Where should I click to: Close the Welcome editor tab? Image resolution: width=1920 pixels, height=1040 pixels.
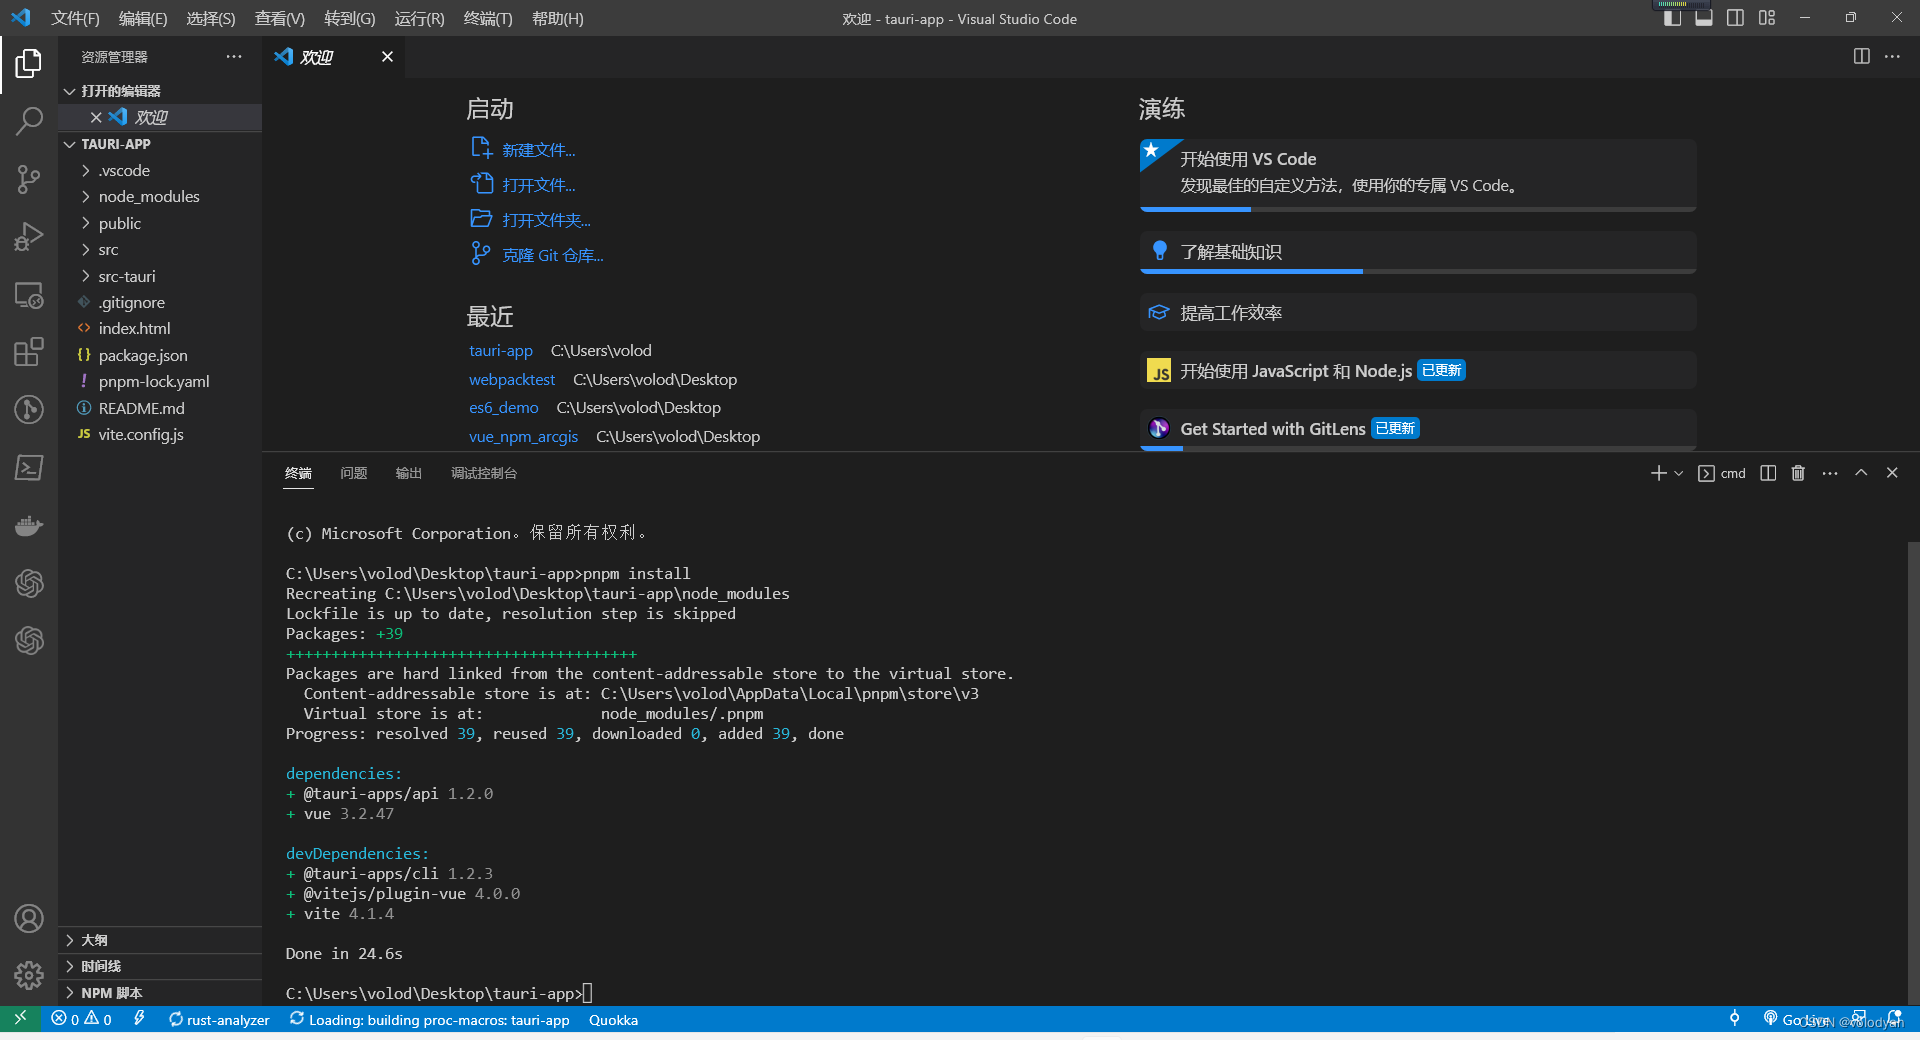(387, 57)
